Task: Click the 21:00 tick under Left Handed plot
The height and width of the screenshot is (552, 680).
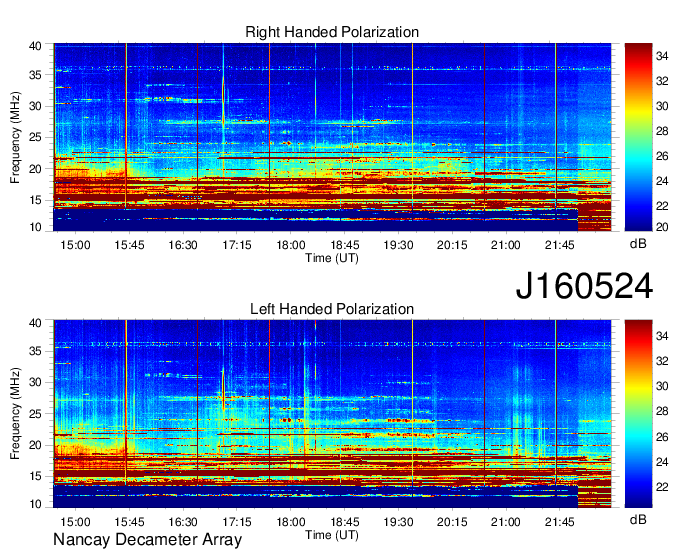Action: click(x=506, y=521)
